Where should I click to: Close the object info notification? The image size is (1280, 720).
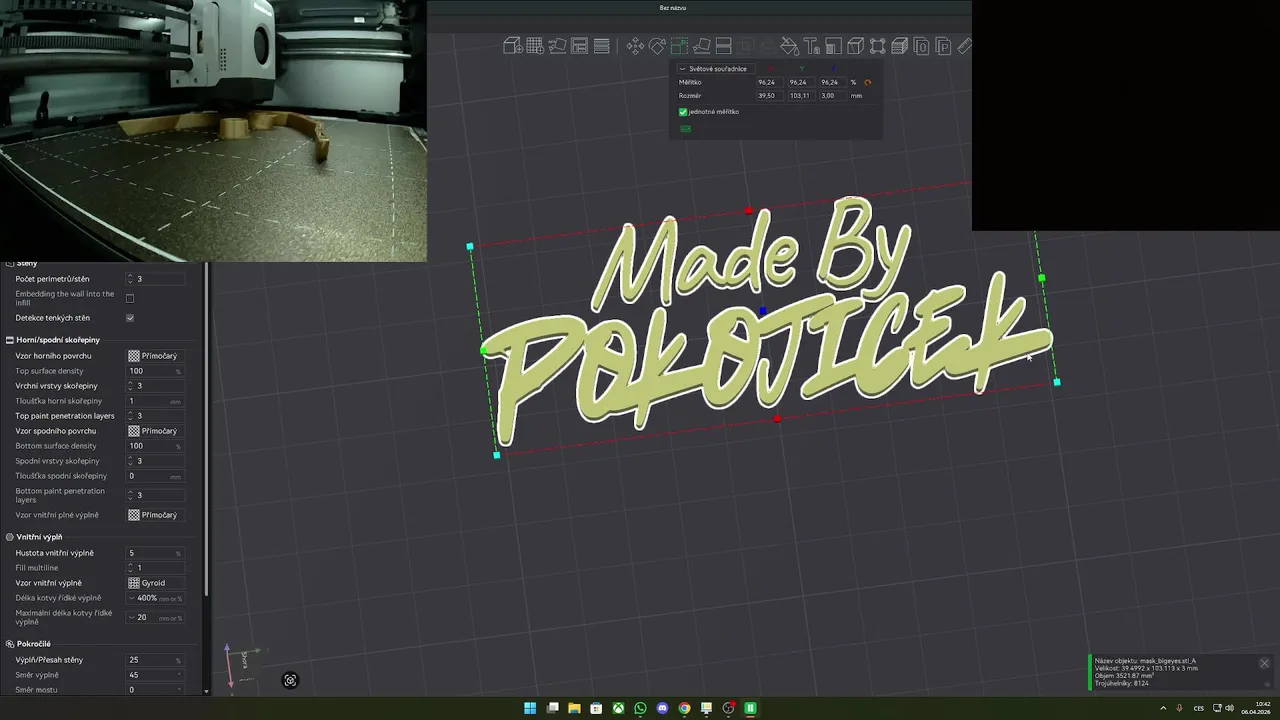1264,663
